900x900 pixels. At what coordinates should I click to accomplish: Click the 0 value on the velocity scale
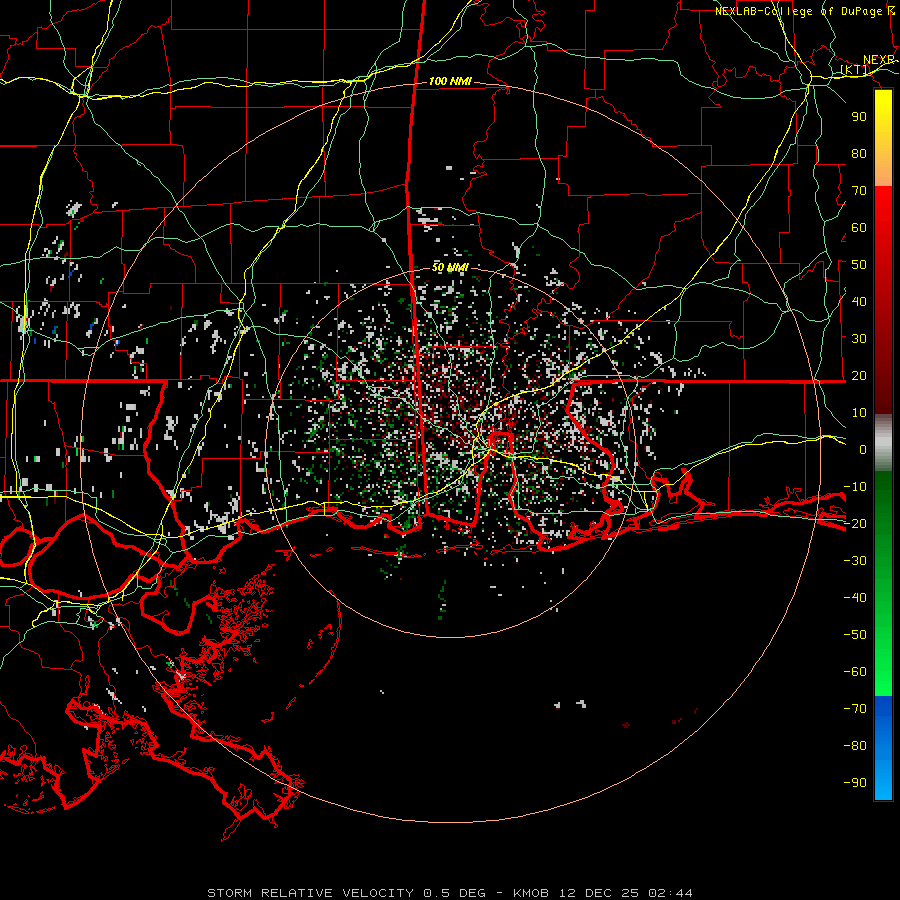(863, 449)
